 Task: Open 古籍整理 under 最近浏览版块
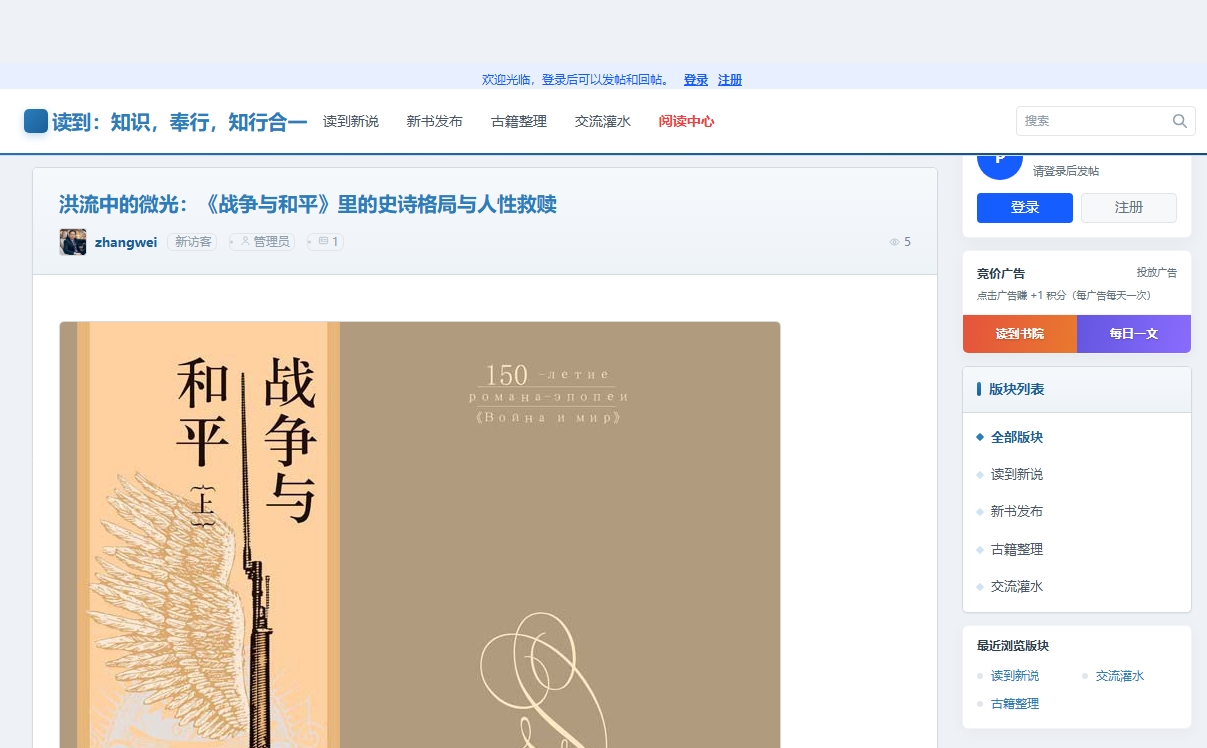pyautogui.click(x=1015, y=704)
